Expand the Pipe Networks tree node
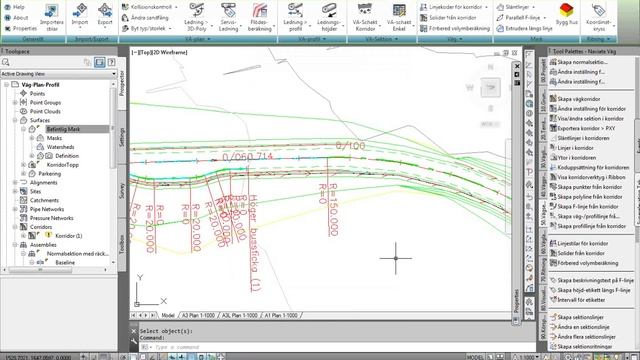 point(15,209)
